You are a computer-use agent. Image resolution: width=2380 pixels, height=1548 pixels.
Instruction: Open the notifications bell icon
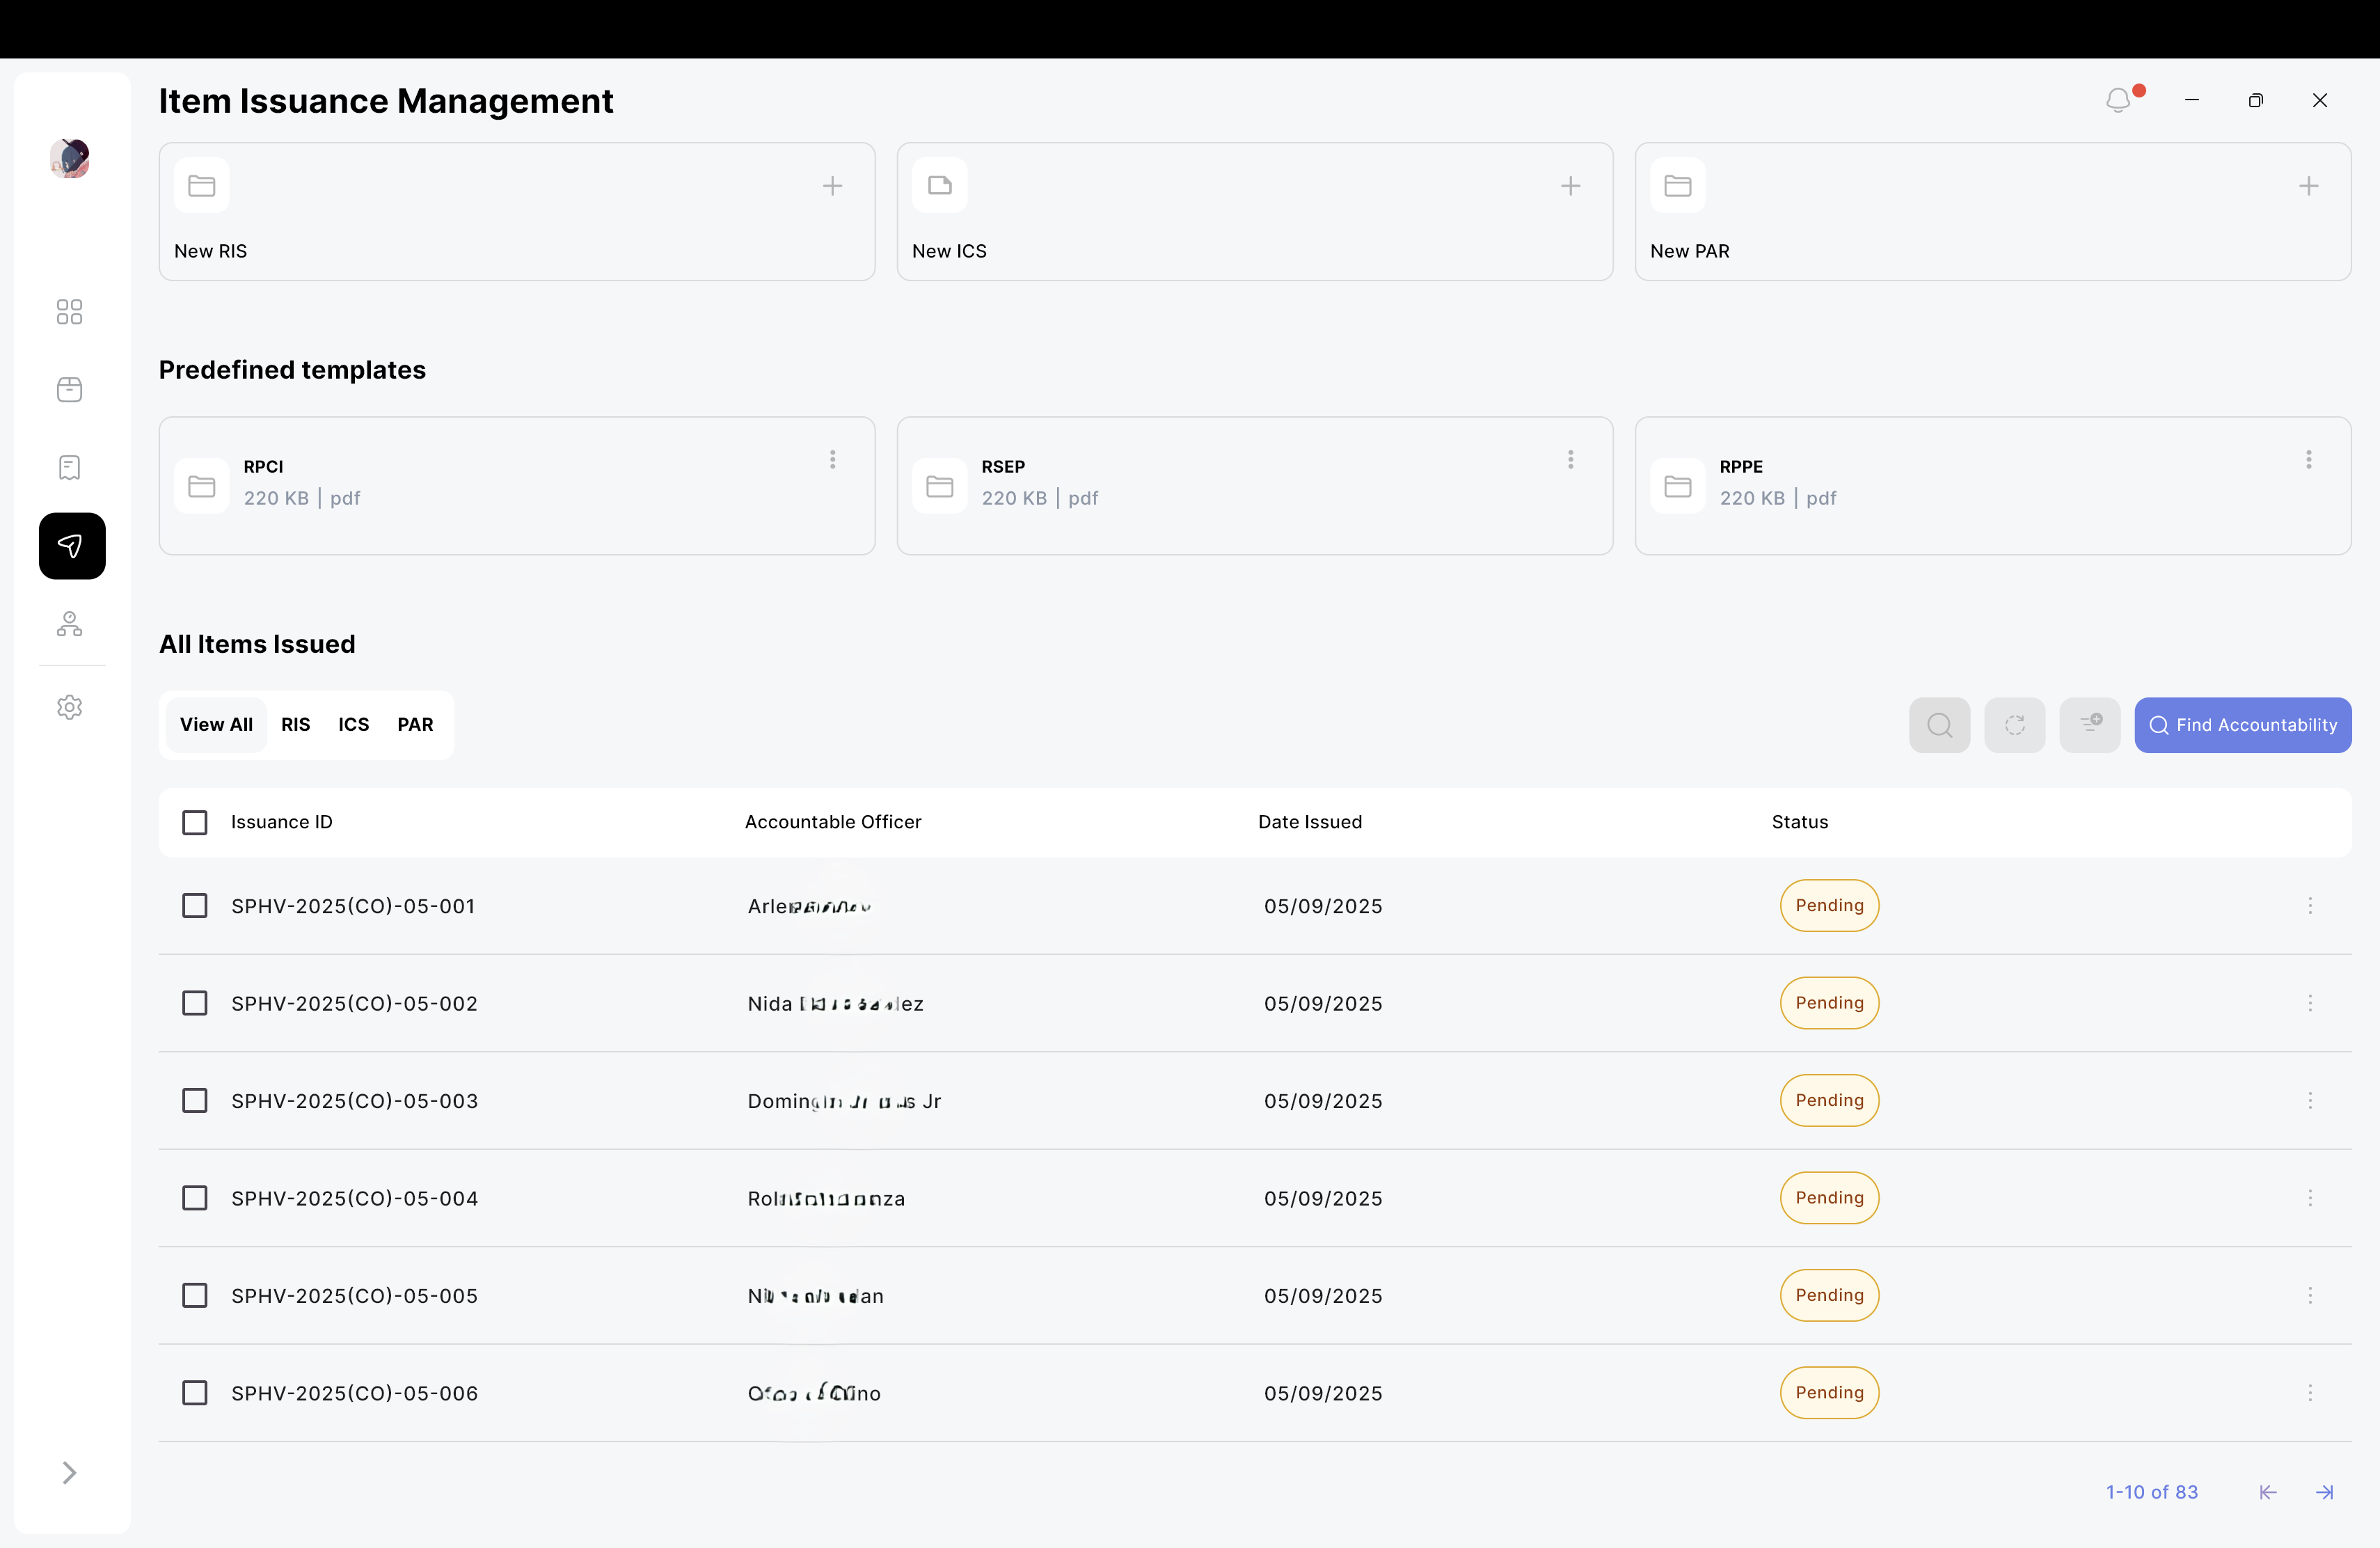(x=2118, y=100)
